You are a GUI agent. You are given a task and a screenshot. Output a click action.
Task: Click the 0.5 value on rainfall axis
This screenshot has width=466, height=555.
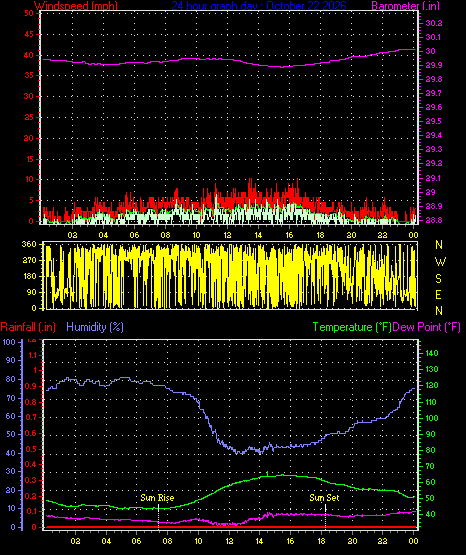(x=31, y=450)
